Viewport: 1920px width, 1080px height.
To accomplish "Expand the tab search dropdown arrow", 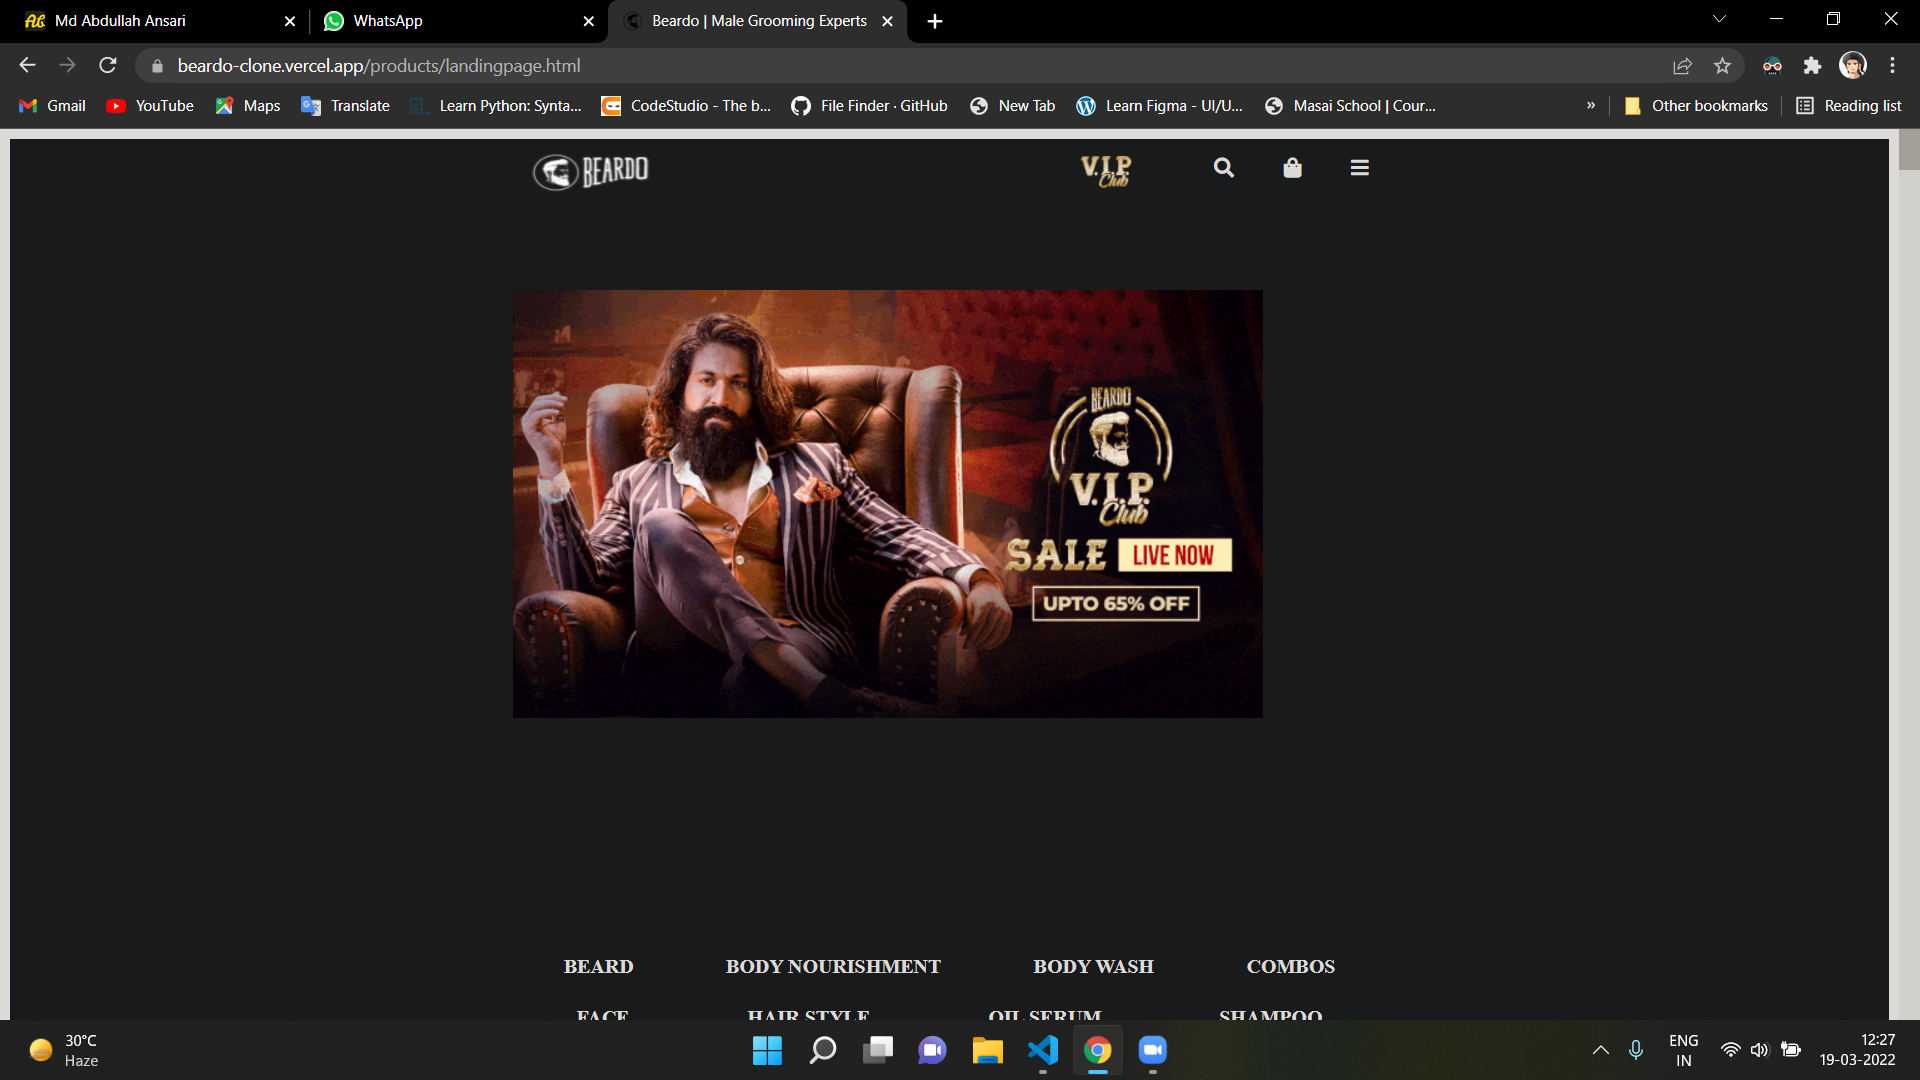I will (x=1719, y=19).
